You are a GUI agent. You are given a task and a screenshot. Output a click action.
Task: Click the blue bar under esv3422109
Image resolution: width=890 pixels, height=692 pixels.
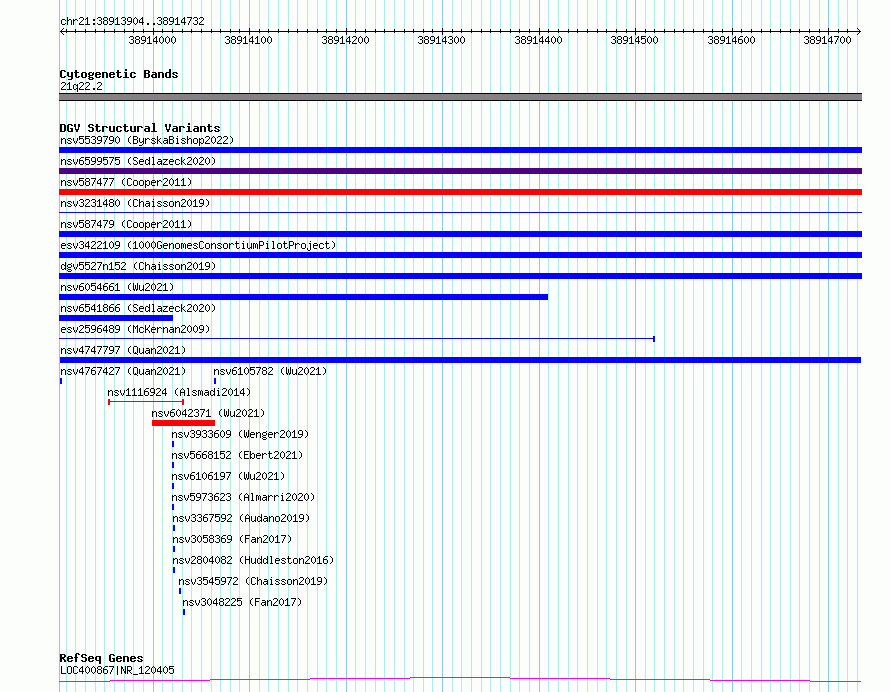tap(460, 255)
